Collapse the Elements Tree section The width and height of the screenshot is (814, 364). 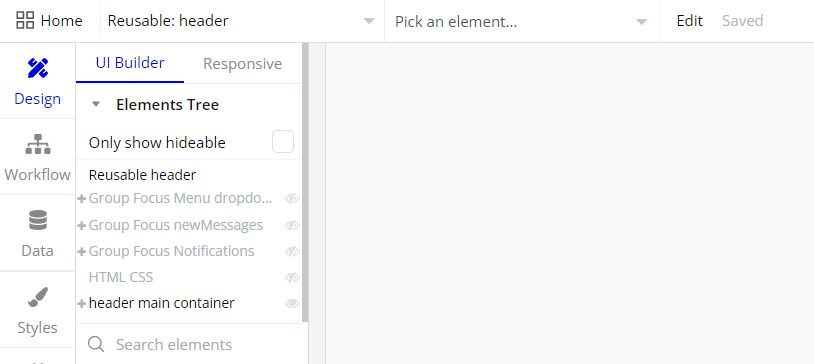(96, 104)
